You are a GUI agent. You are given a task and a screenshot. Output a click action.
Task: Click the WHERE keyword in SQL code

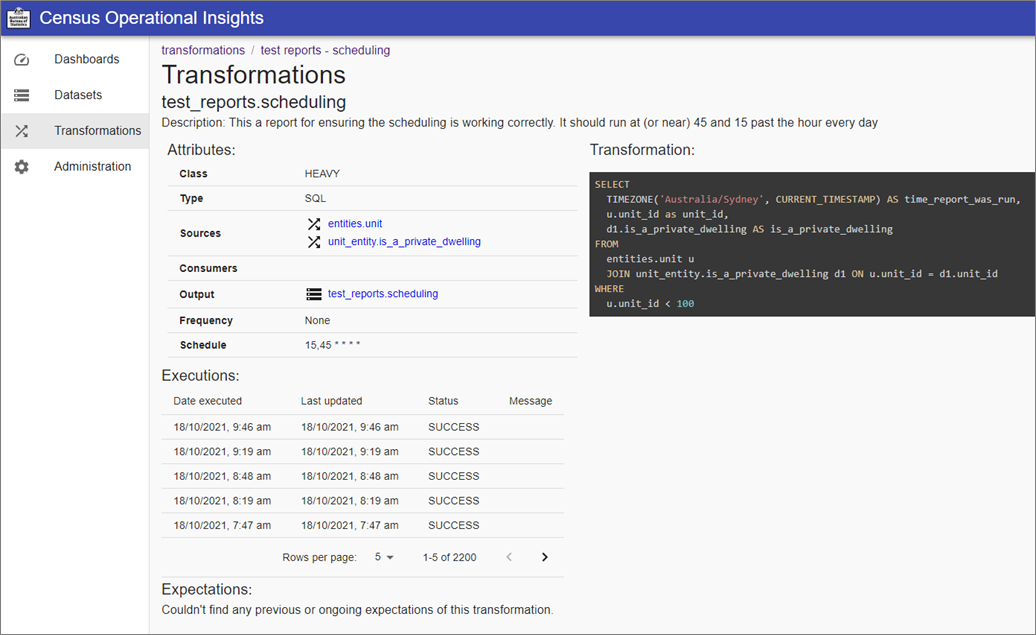tap(609, 289)
